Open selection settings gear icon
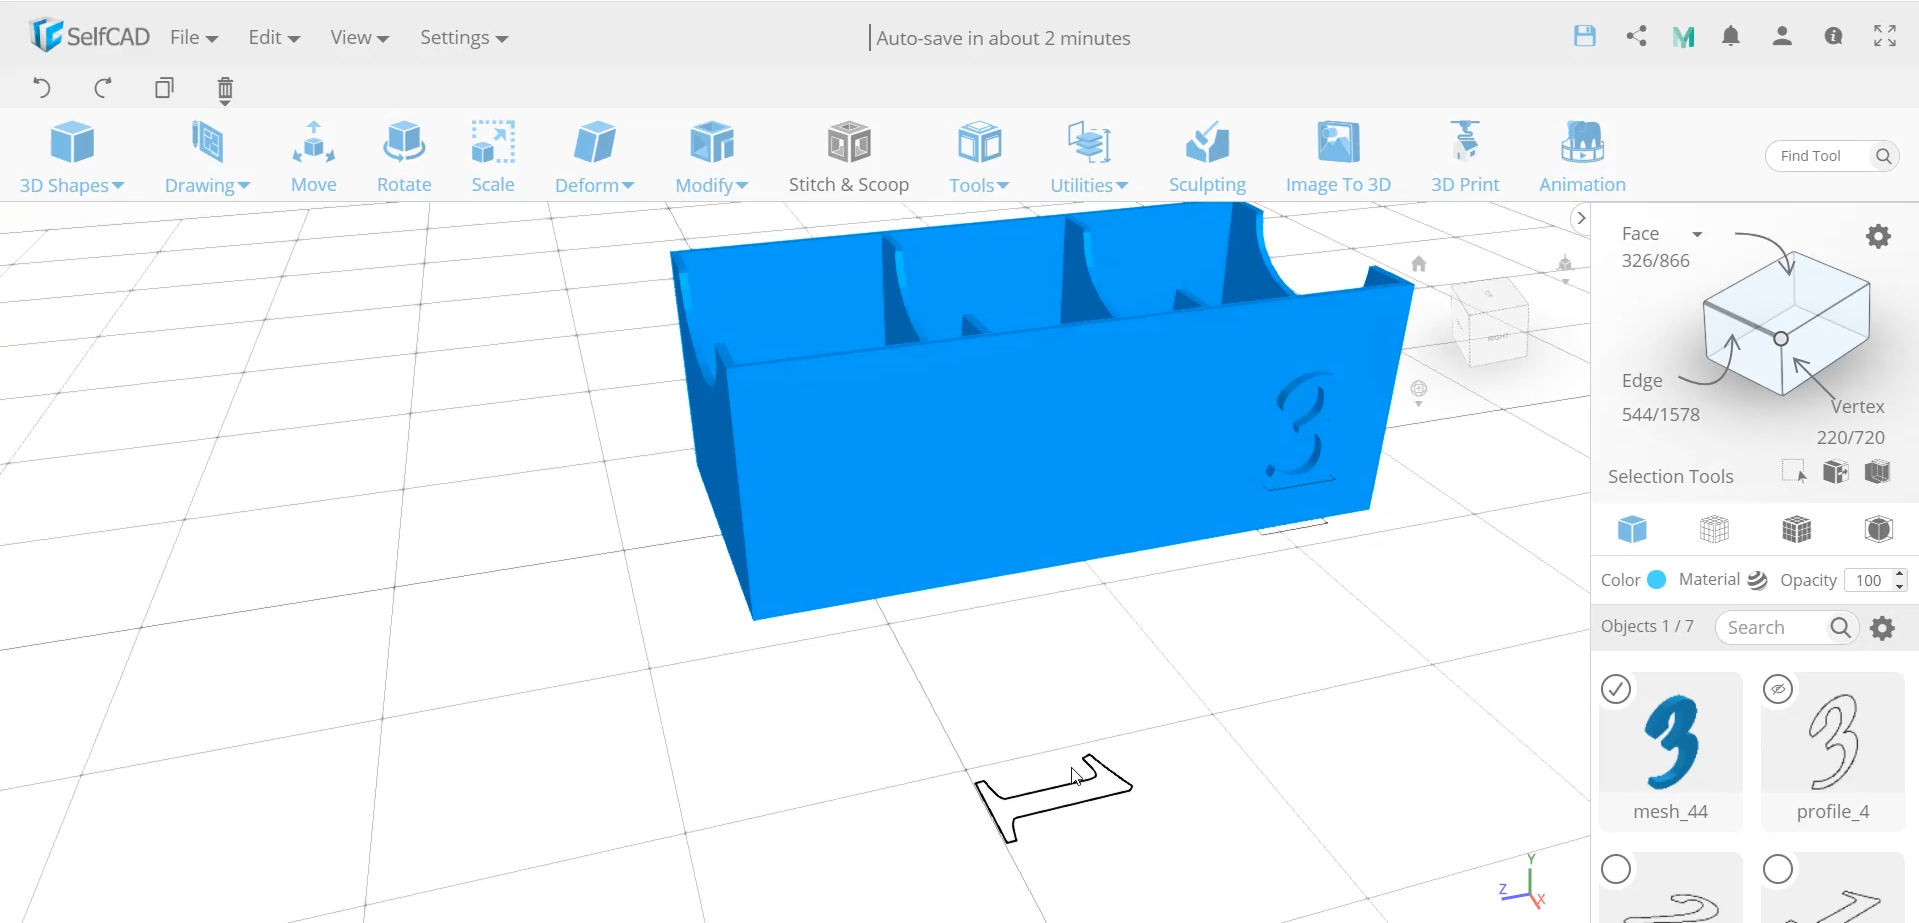Screen dimensions: 1919x923 coord(1878,236)
